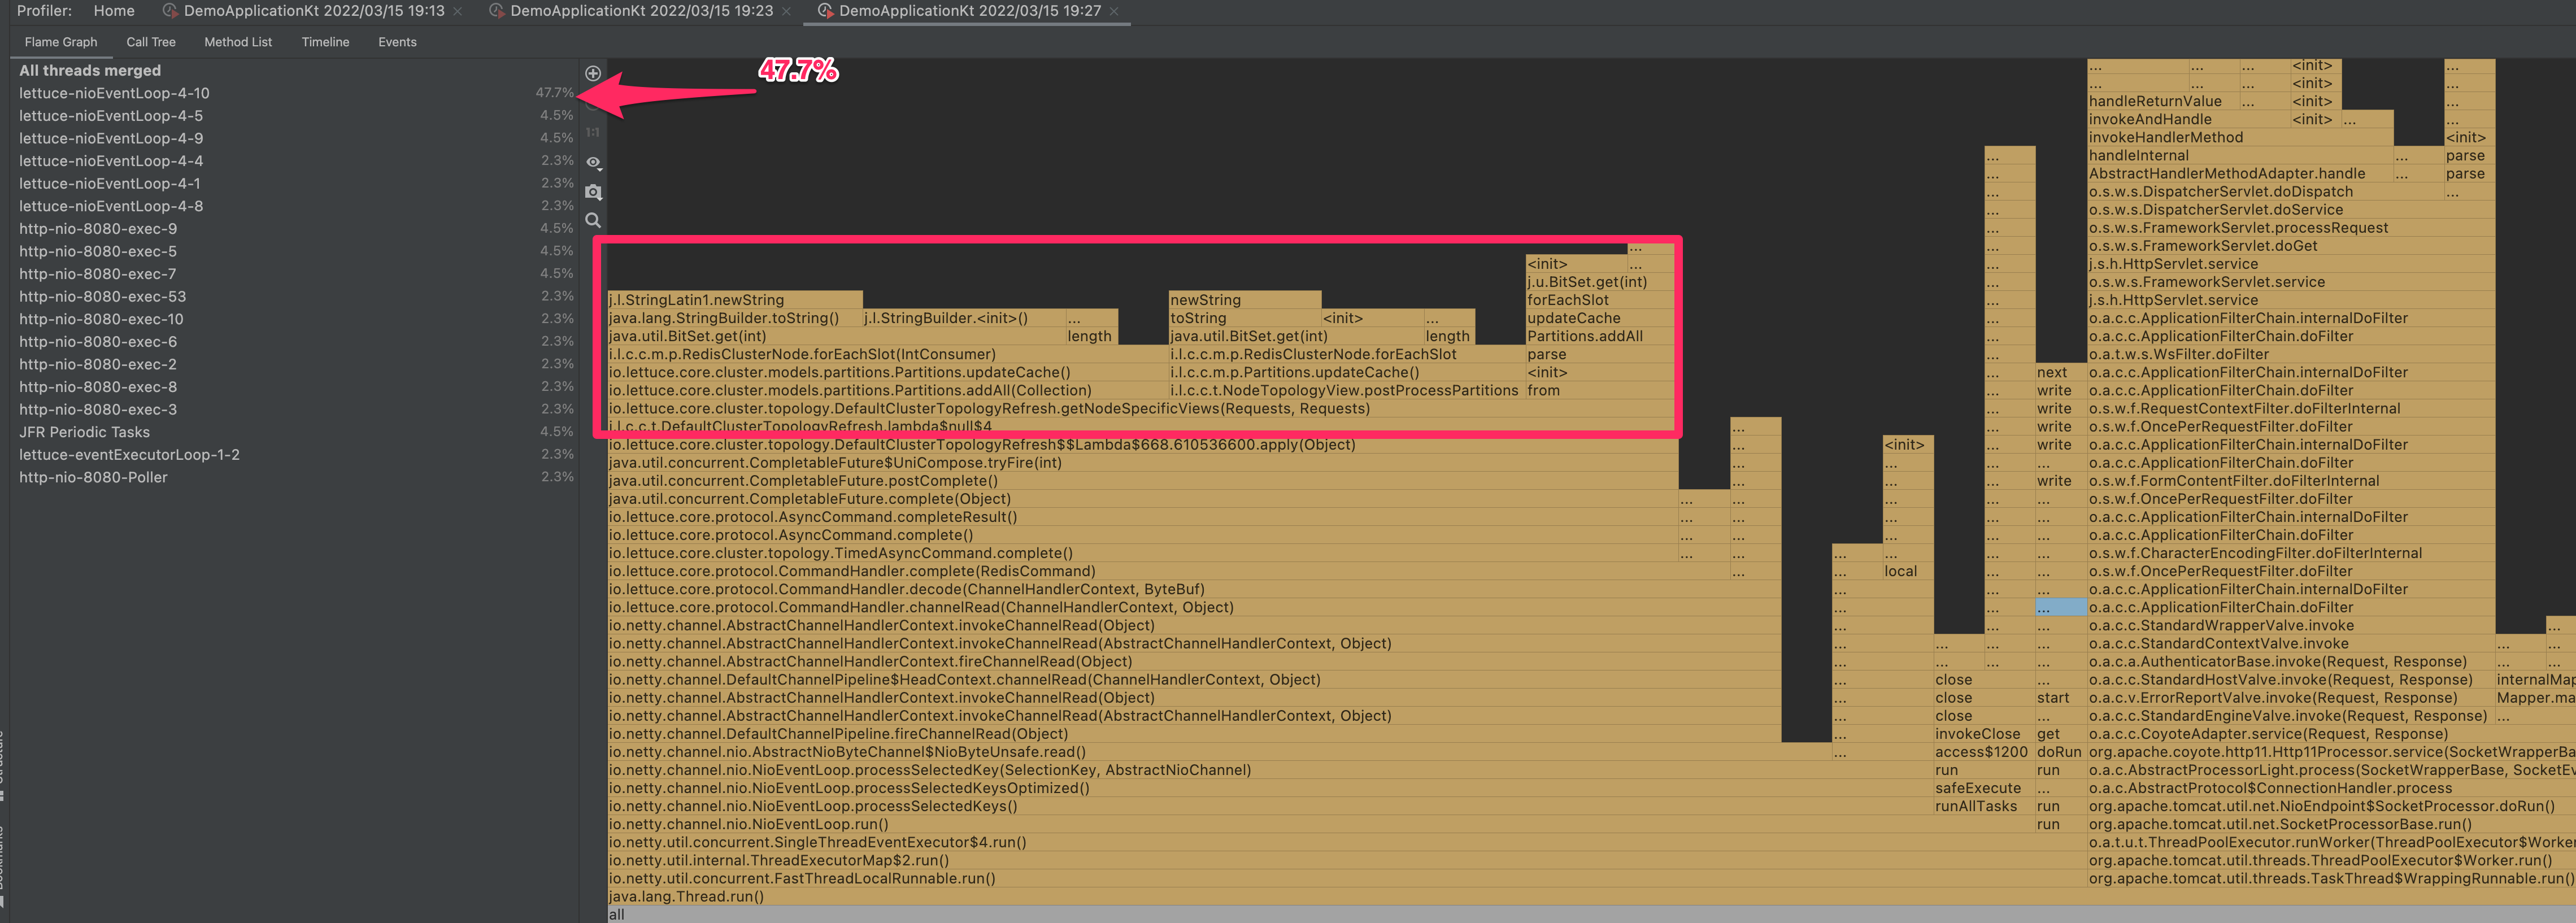Open the Events tab

tap(397, 42)
